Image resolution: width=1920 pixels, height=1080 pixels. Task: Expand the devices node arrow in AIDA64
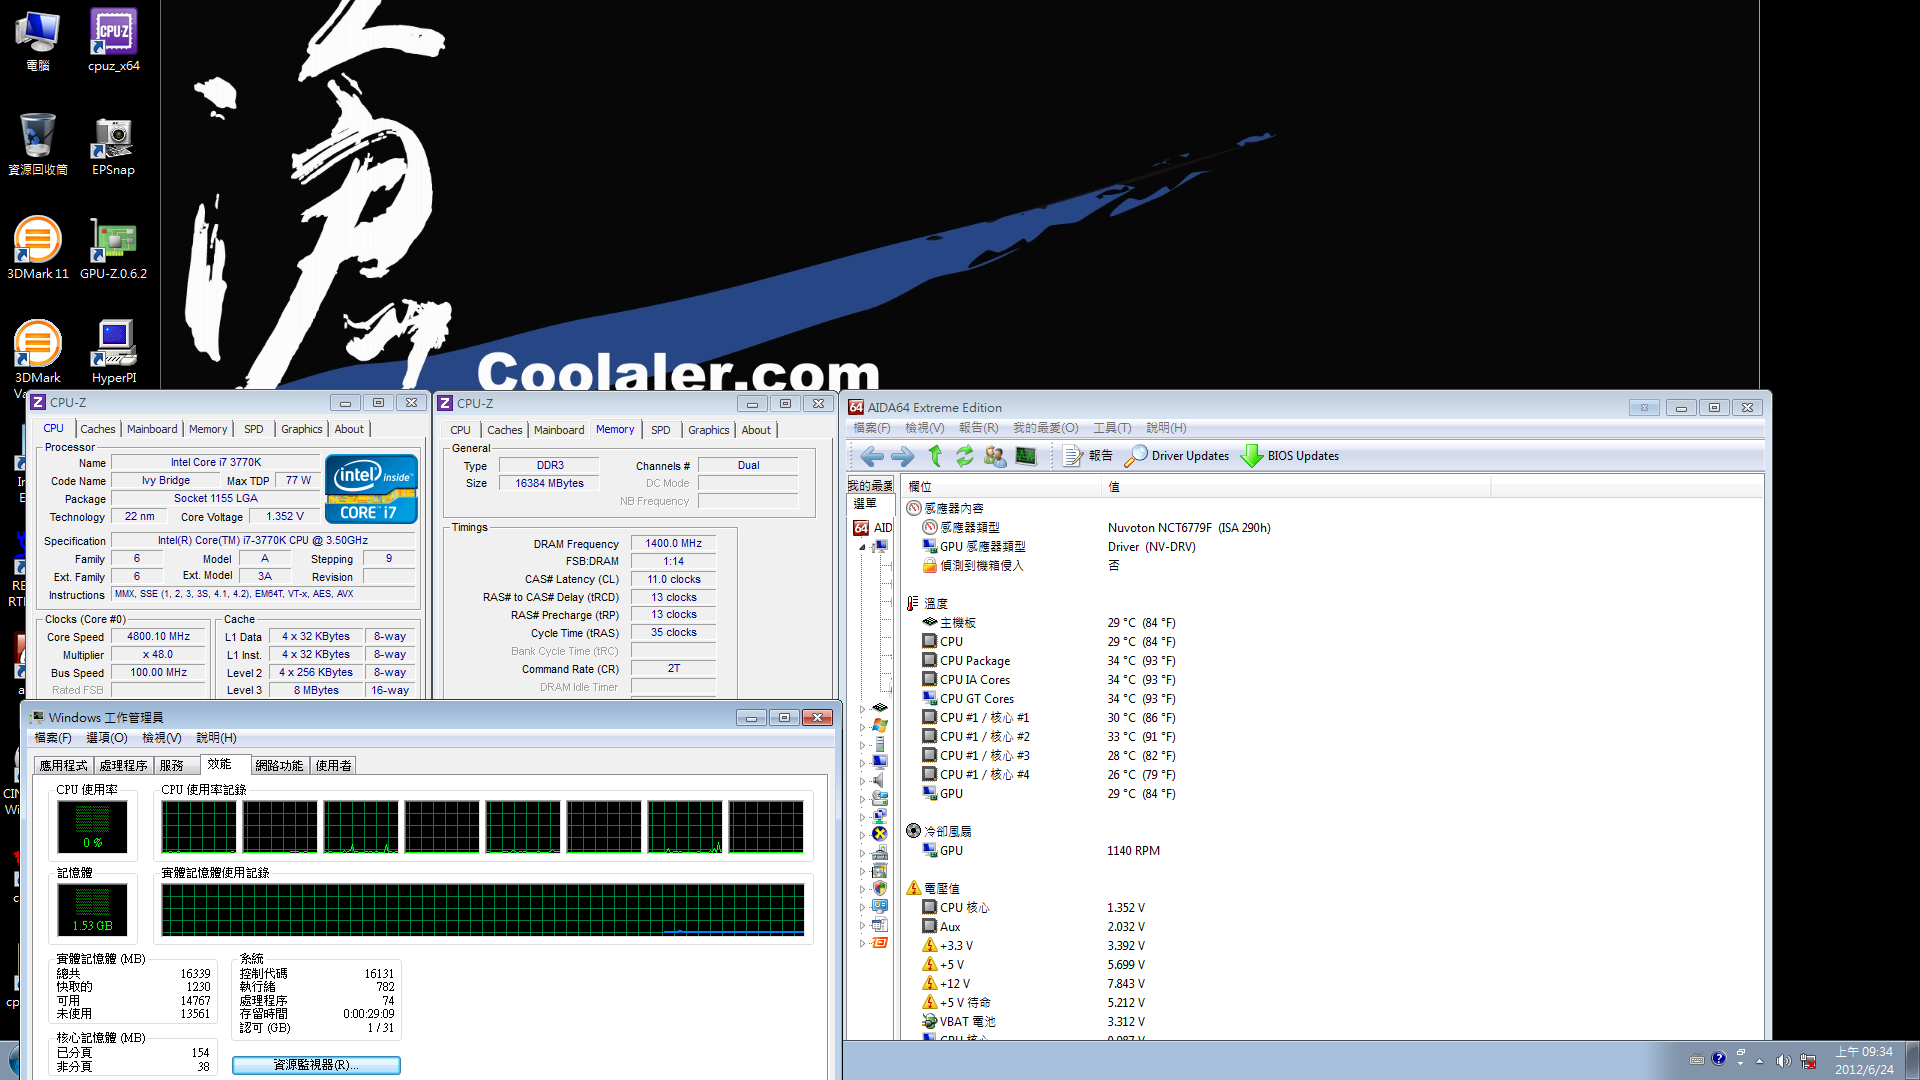863,853
